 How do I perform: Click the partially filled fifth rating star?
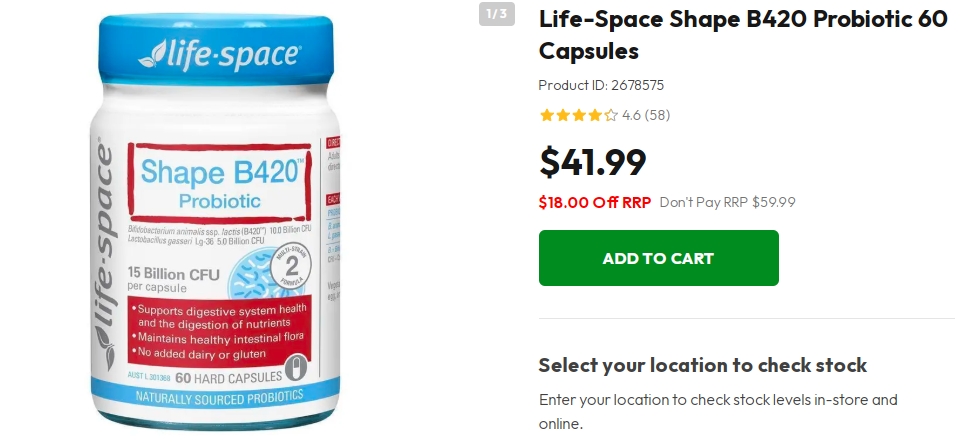pyautogui.click(x=610, y=115)
